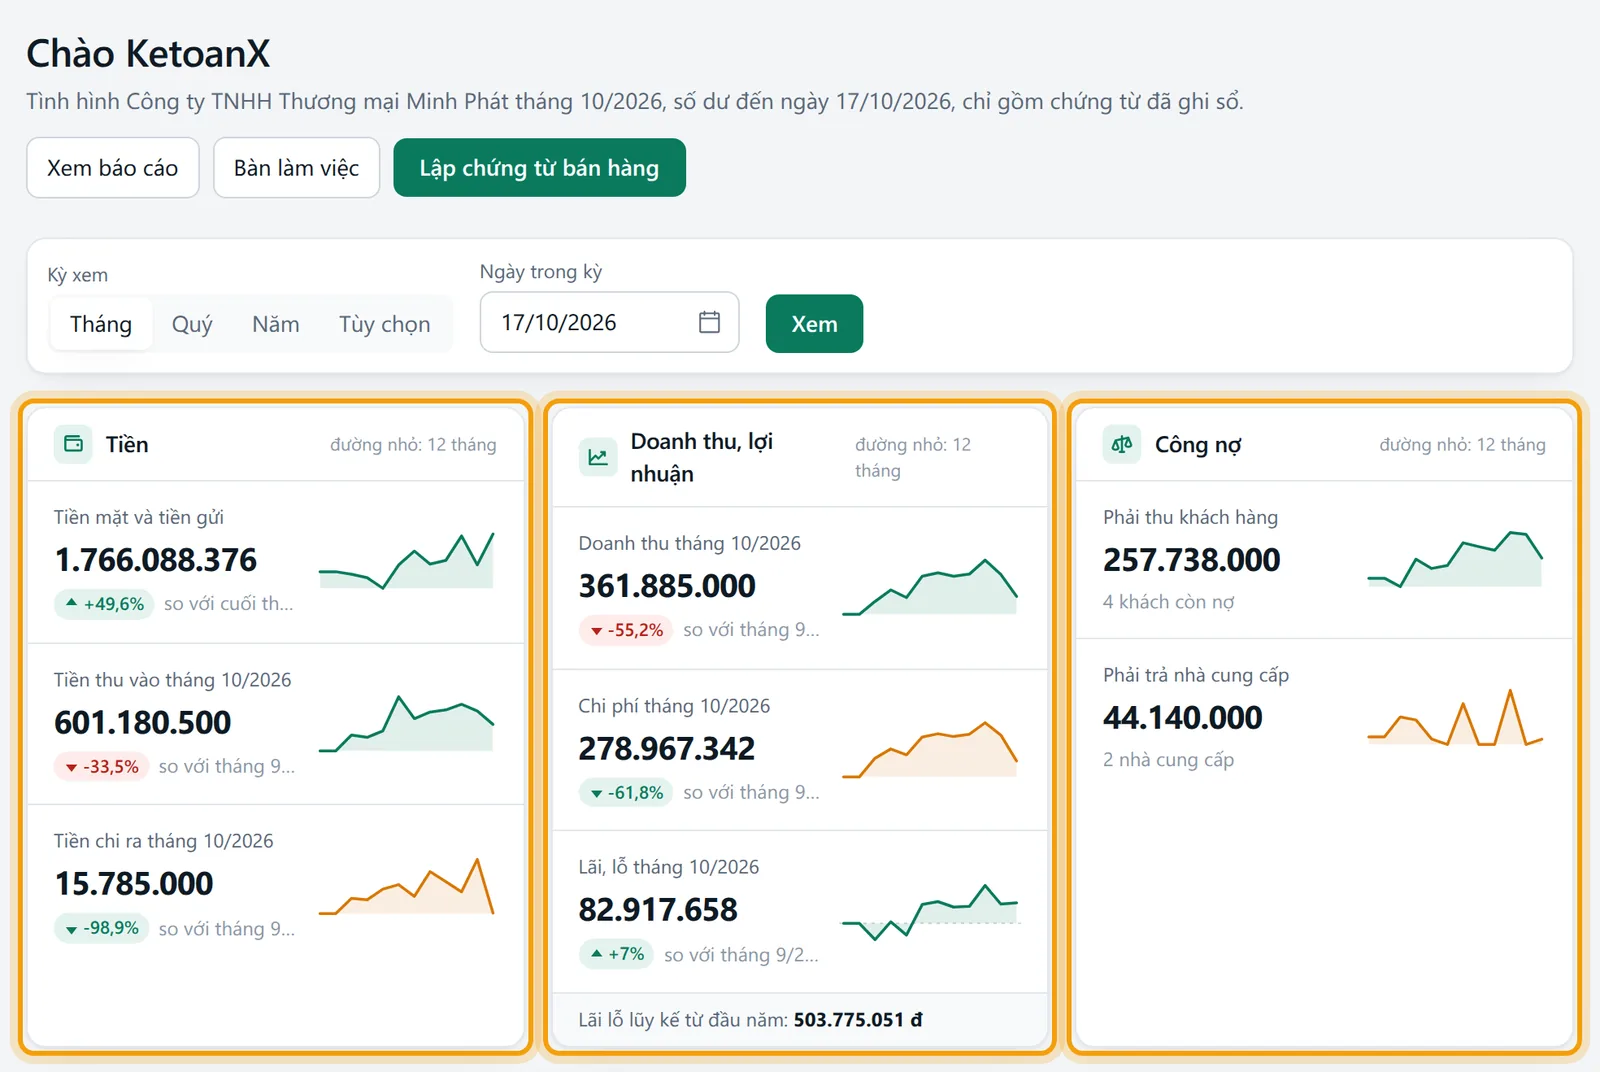Screen dimensions: 1600x1072
Task: Switch to the Quý period tab
Action: (192, 324)
